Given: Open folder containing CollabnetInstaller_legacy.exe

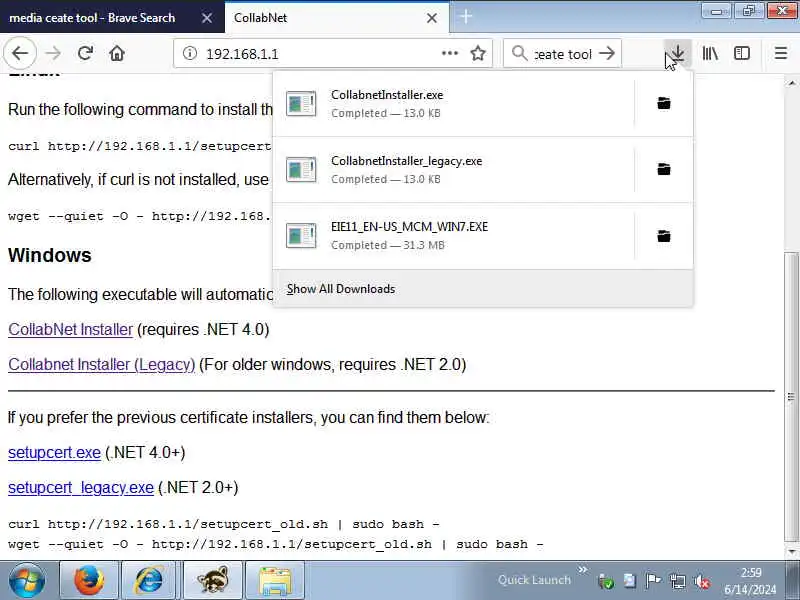Looking at the screenshot, I should [x=664, y=169].
